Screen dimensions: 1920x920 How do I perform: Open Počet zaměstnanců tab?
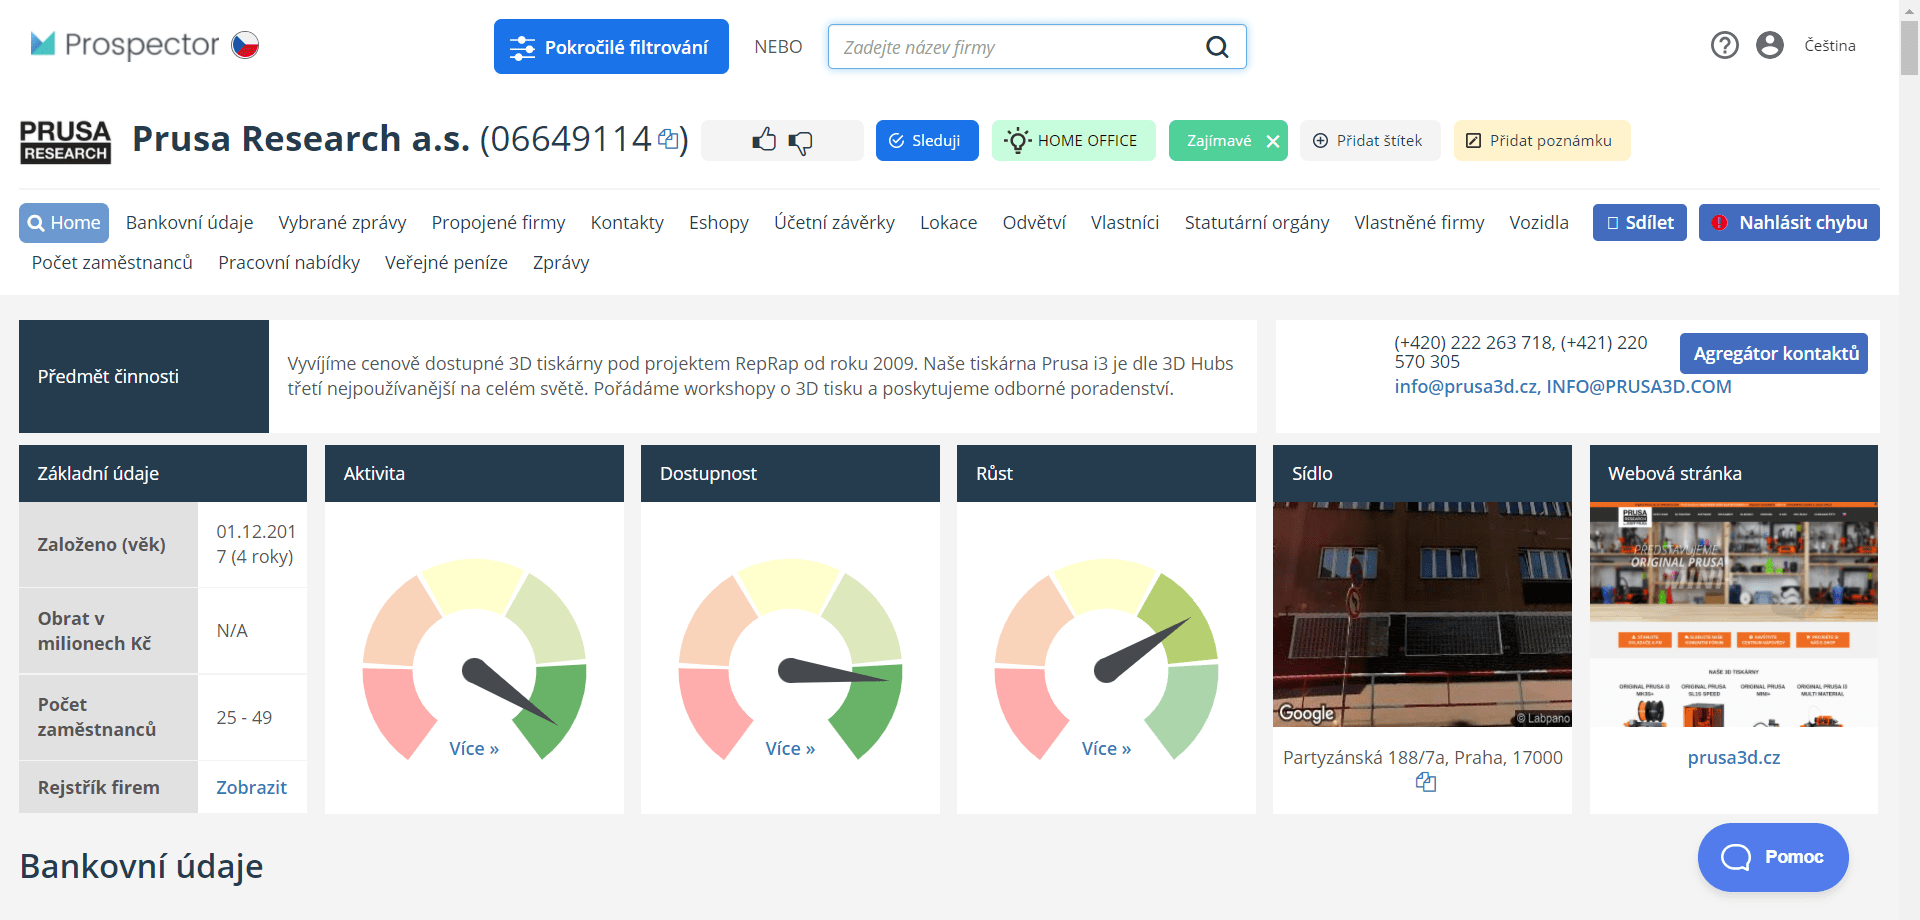[112, 263]
